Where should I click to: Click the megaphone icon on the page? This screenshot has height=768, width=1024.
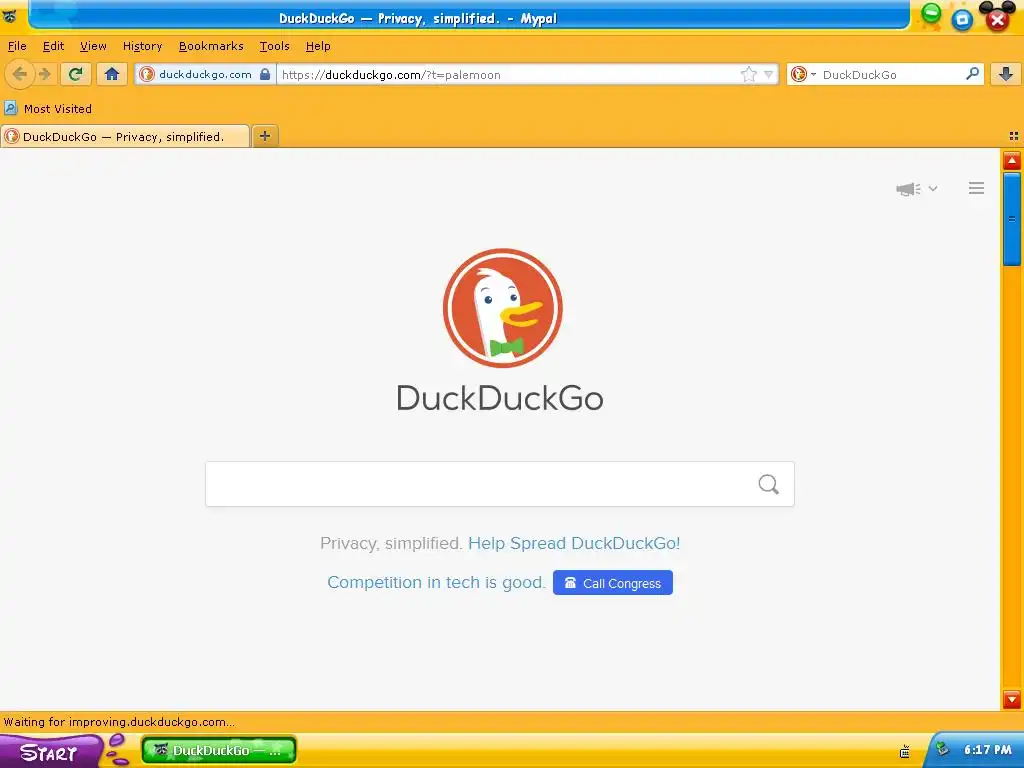pos(908,189)
